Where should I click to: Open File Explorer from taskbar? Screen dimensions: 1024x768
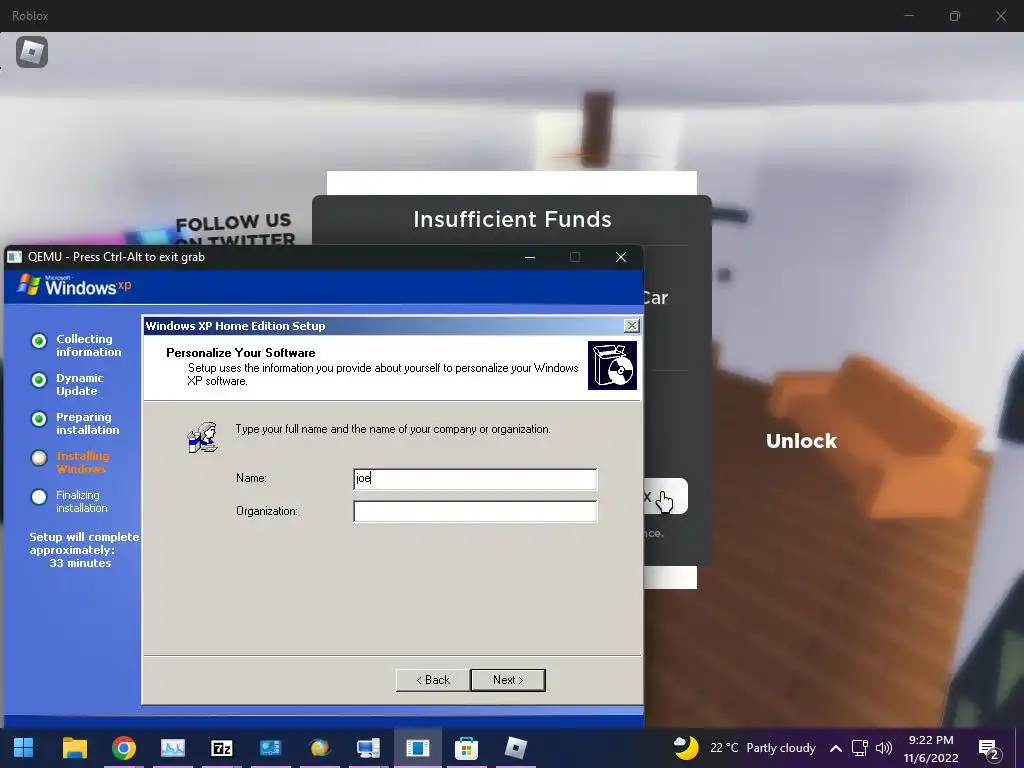click(74, 748)
